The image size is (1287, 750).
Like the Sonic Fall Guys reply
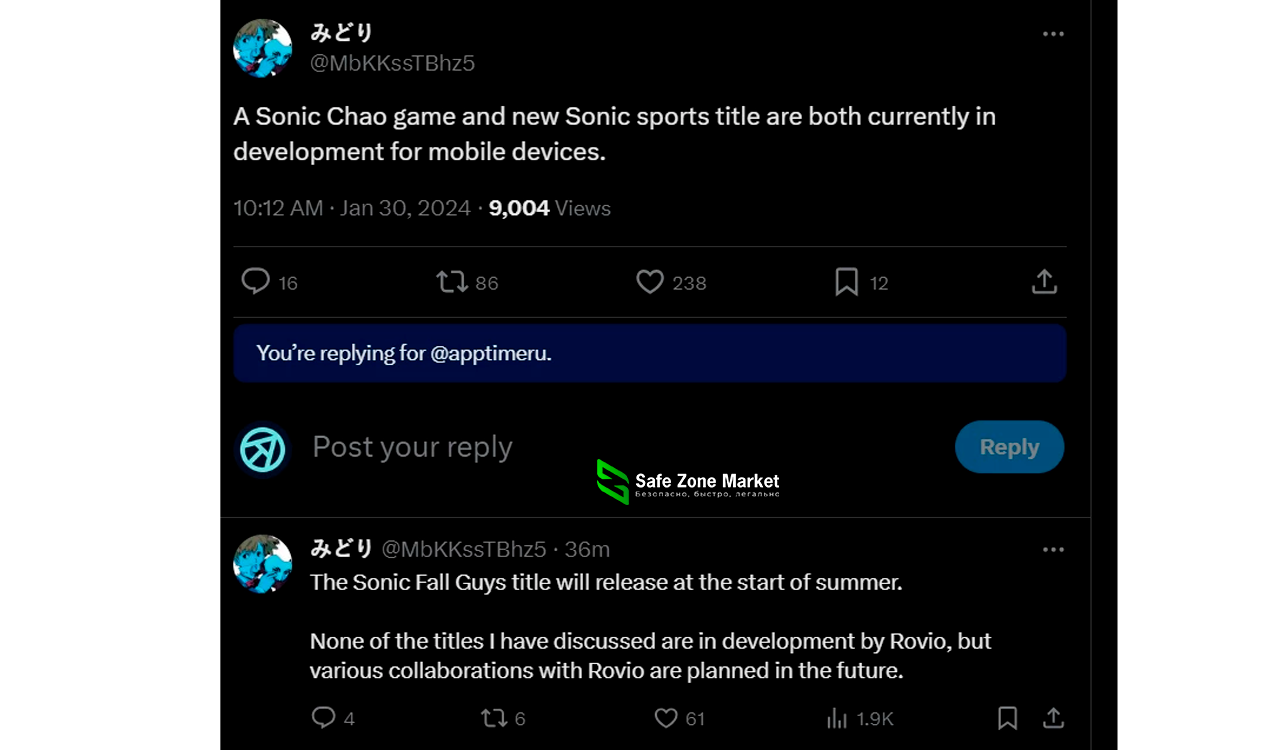click(x=666, y=718)
